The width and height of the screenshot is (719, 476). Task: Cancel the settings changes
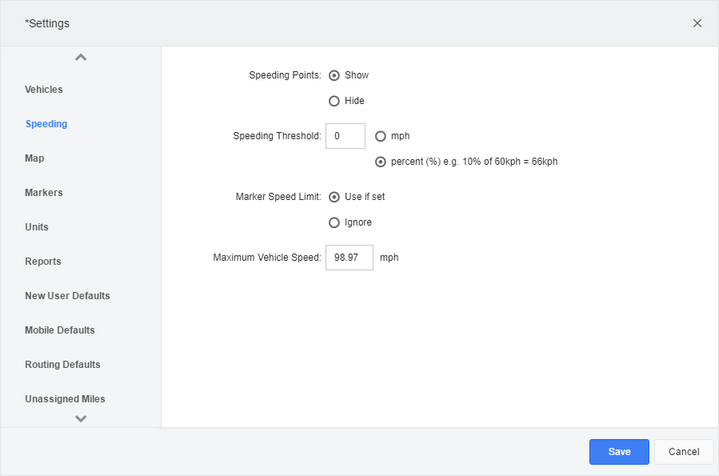pos(684,452)
